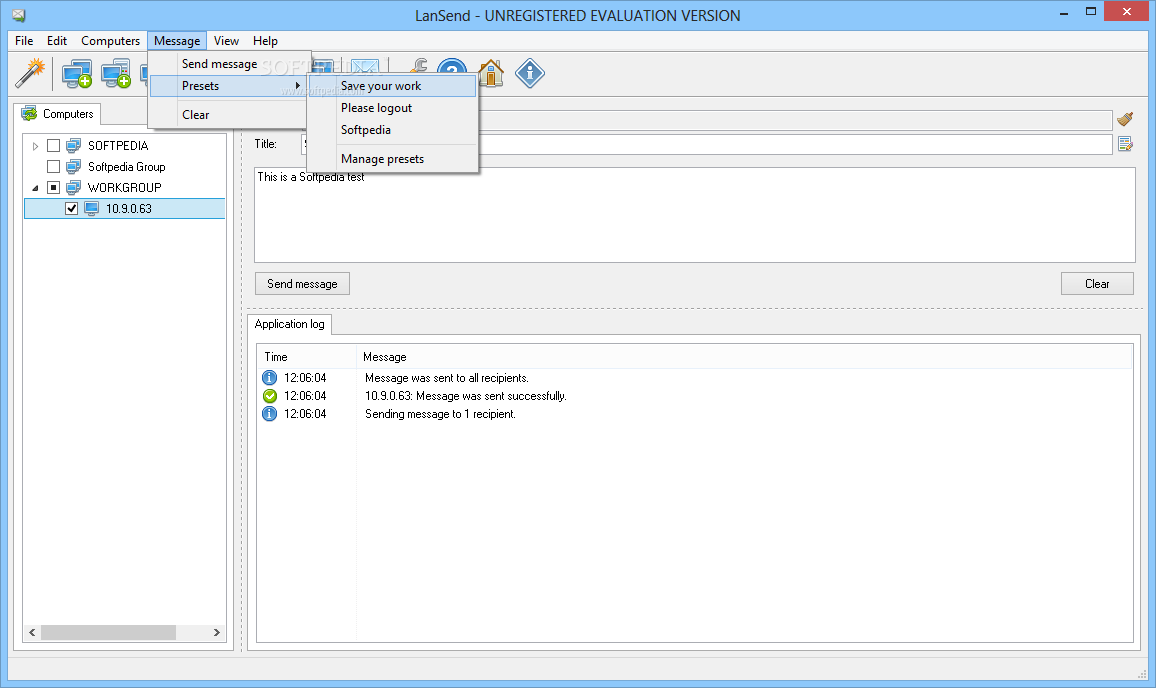Open Manage presets
Screen dimensions: 1156x688
click(392, 159)
